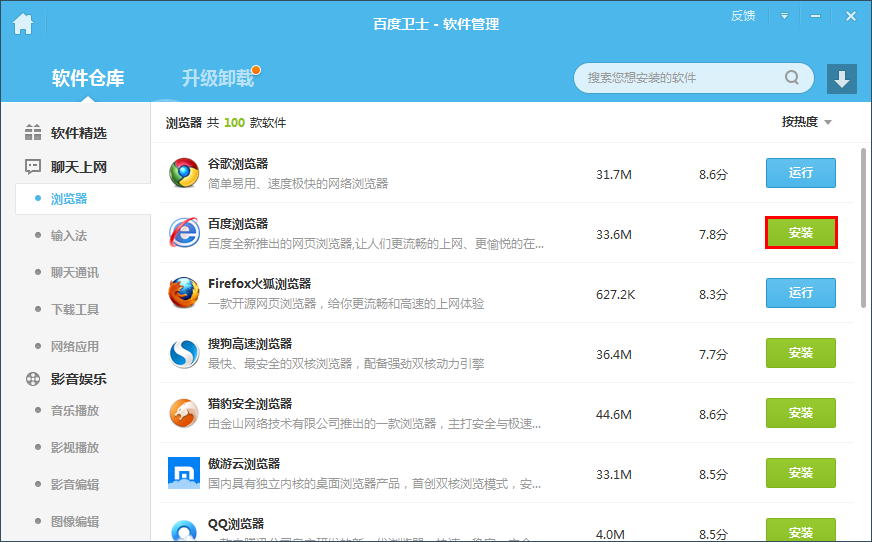
Task: Select 聊天通讯 in the sidebar
Action: [75, 272]
